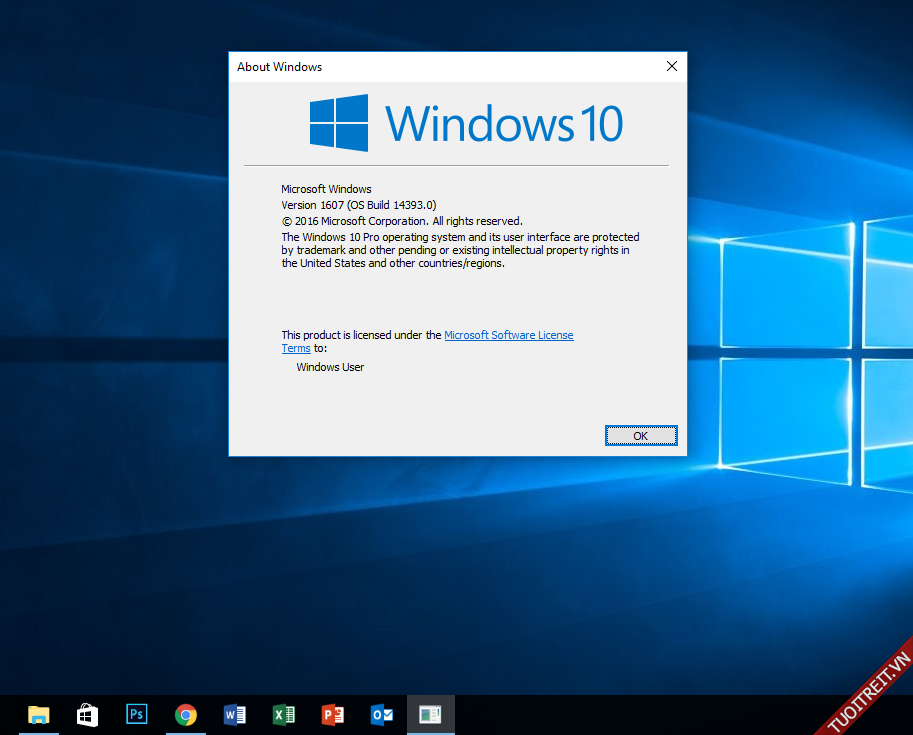The image size is (913, 735).
Task: Open Adobe Photoshop from the taskbar
Action: (x=136, y=715)
